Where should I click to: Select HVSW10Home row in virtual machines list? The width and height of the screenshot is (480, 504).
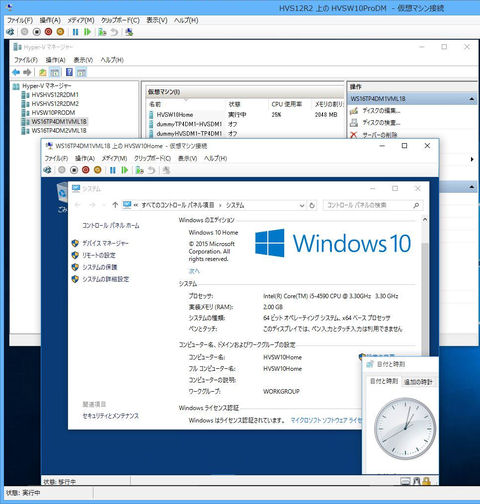[245, 115]
